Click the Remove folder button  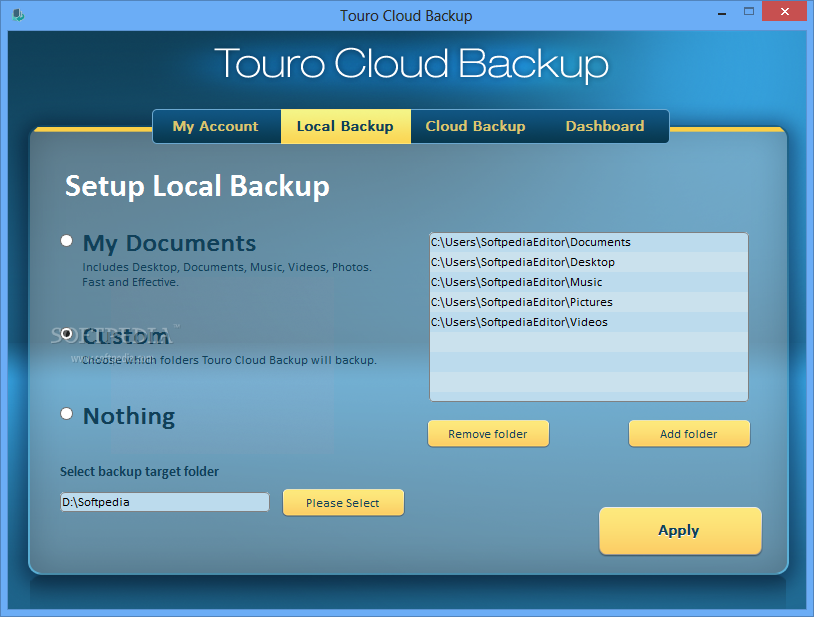(488, 434)
